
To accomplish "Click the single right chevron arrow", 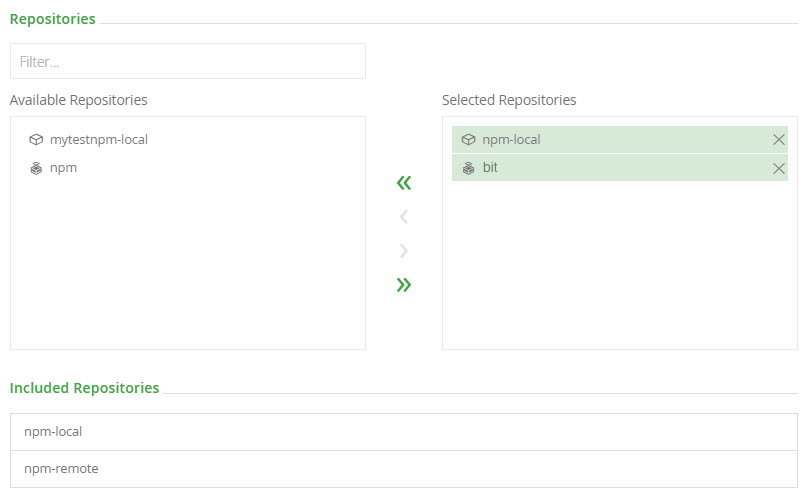I will click(404, 251).
